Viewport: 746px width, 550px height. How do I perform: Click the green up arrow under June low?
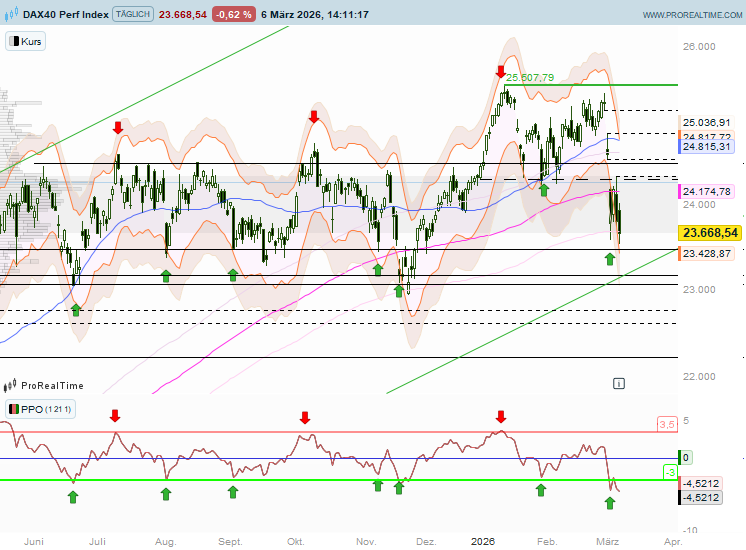(75, 310)
